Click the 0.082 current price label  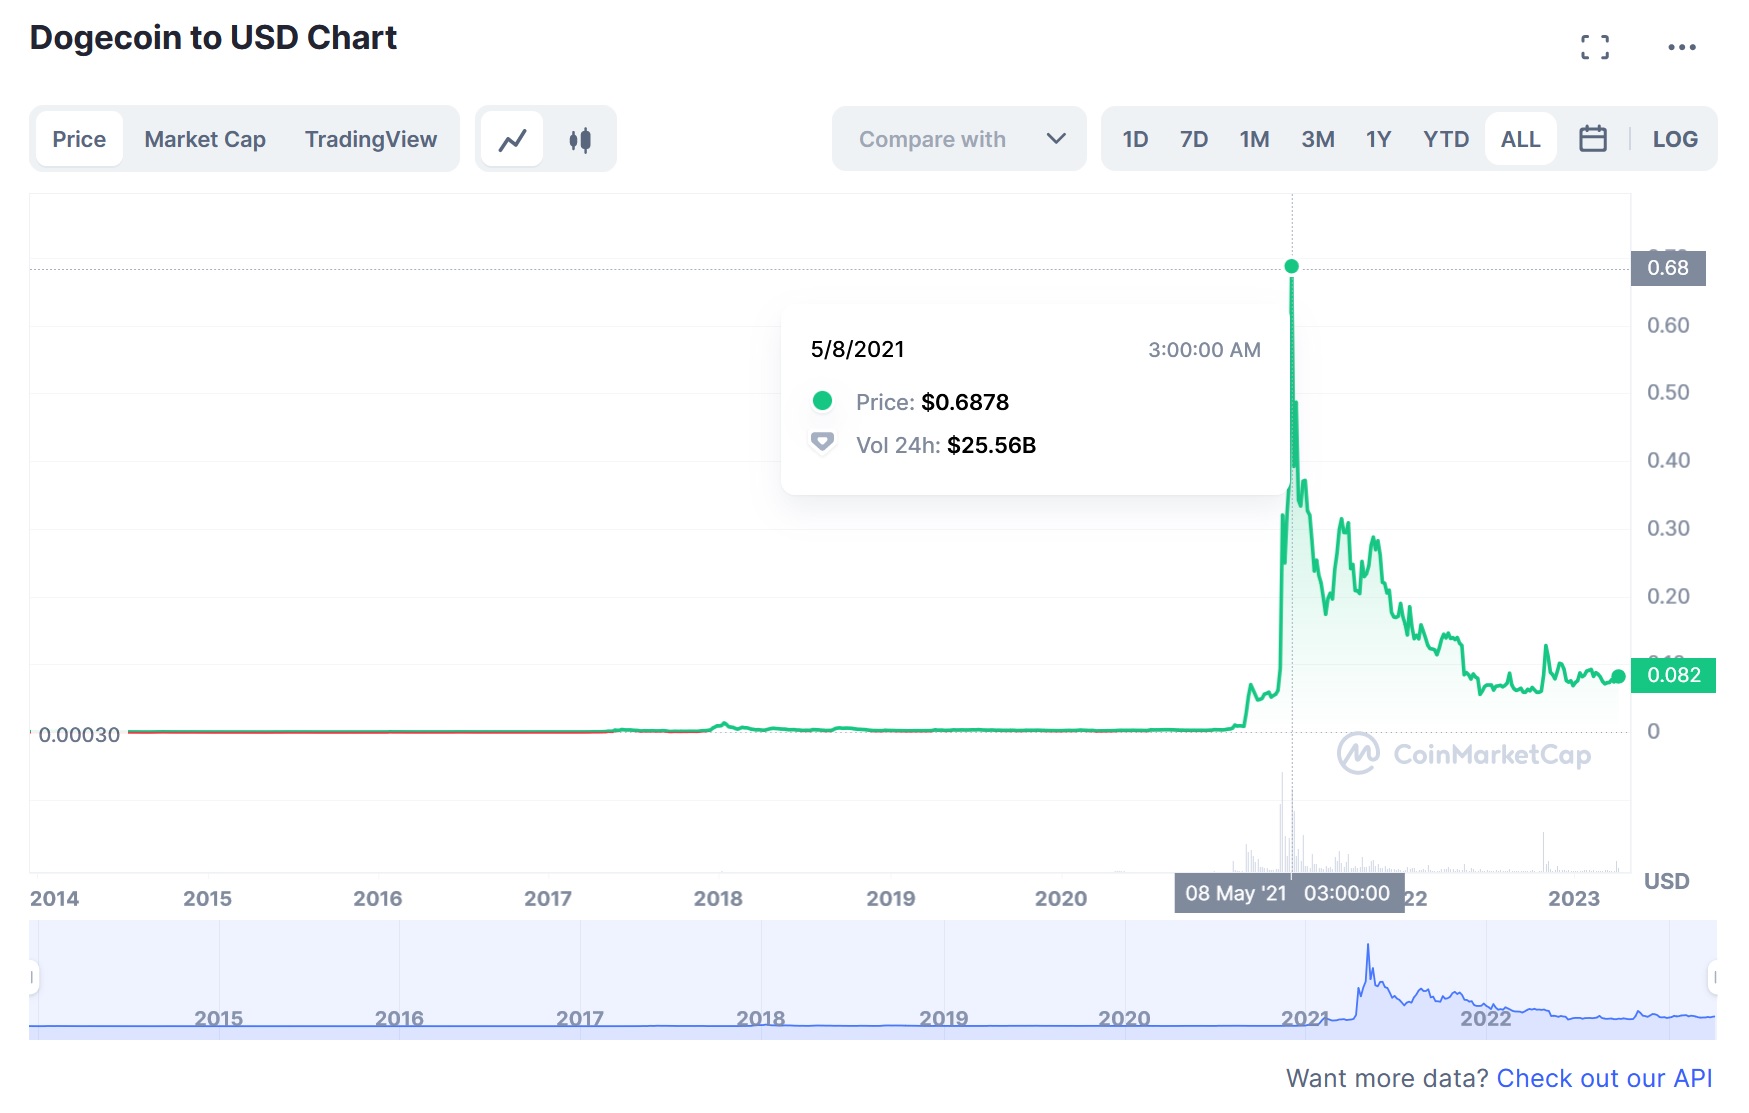coord(1673,675)
